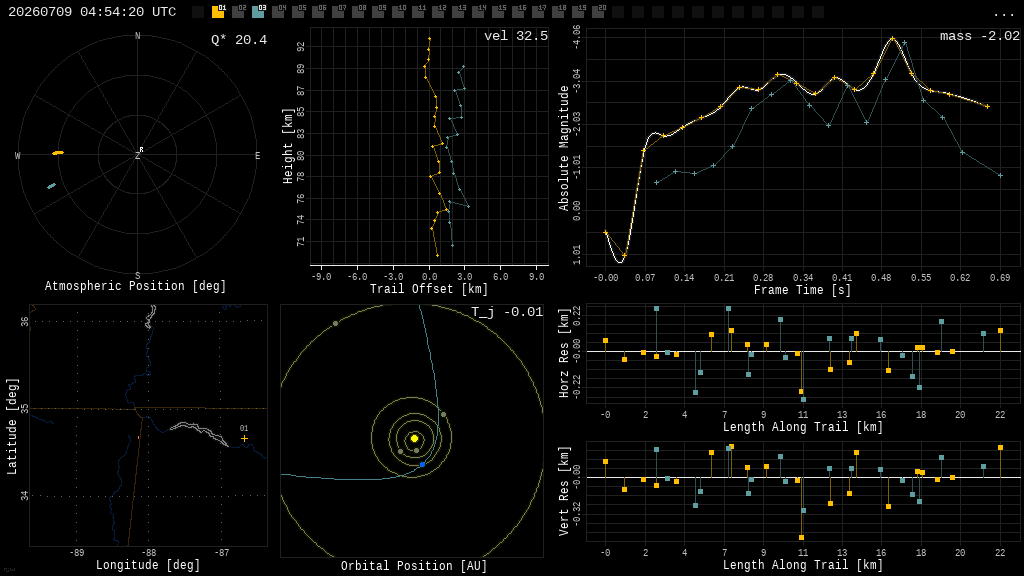The width and height of the screenshot is (1024, 576).
Task: Click the T_j -0.01 readout
Action: coord(507,312)
